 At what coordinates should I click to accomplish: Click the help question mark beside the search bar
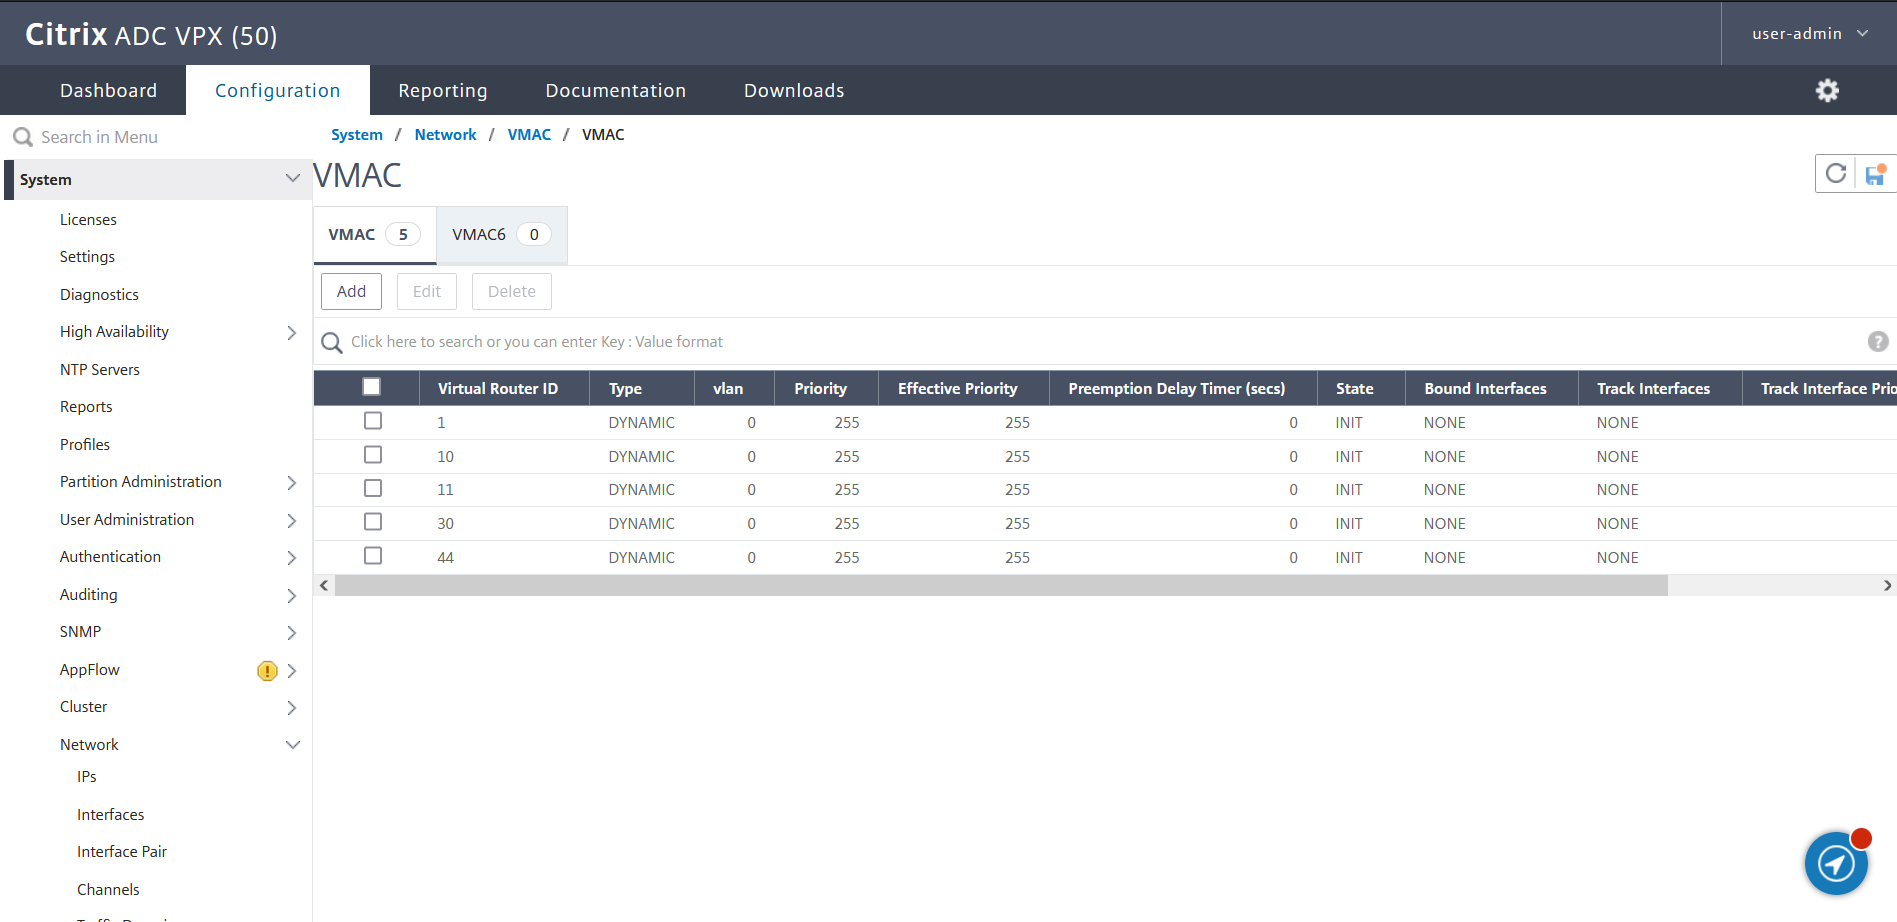pos(1877,341)
